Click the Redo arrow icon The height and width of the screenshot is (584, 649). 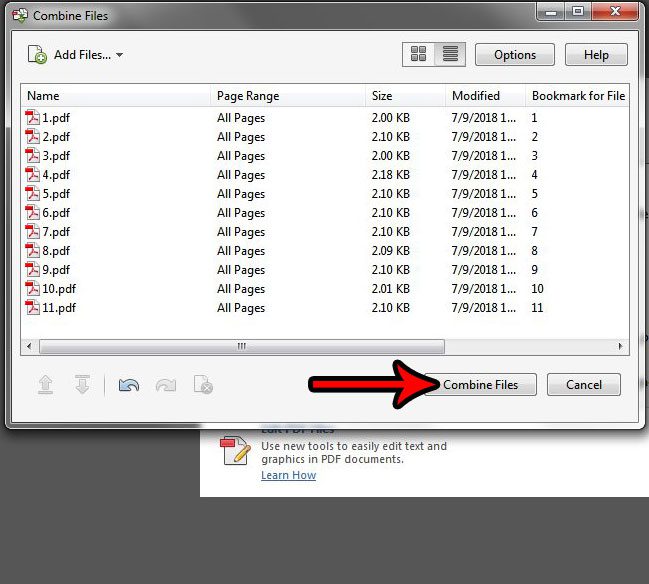[166, 385]
